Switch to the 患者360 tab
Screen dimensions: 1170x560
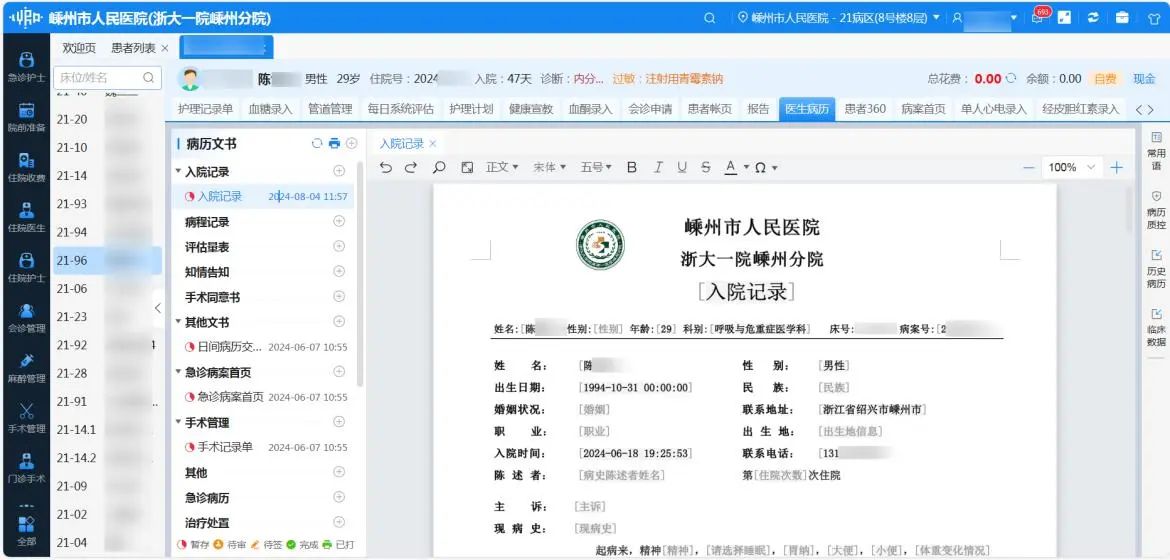tap(864, 109)
